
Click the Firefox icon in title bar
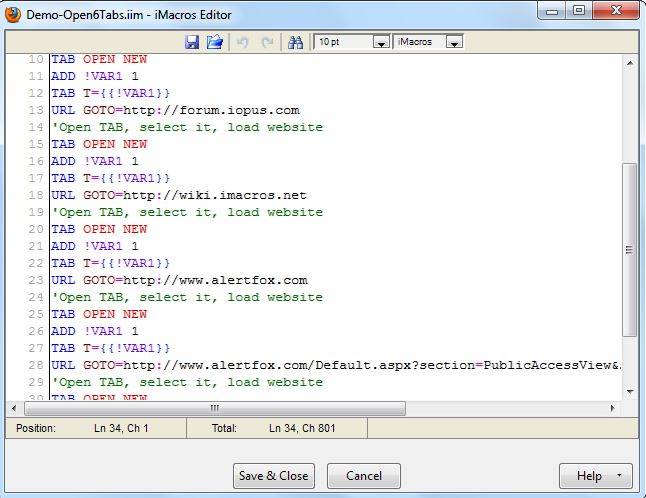(x=13, y=15)
